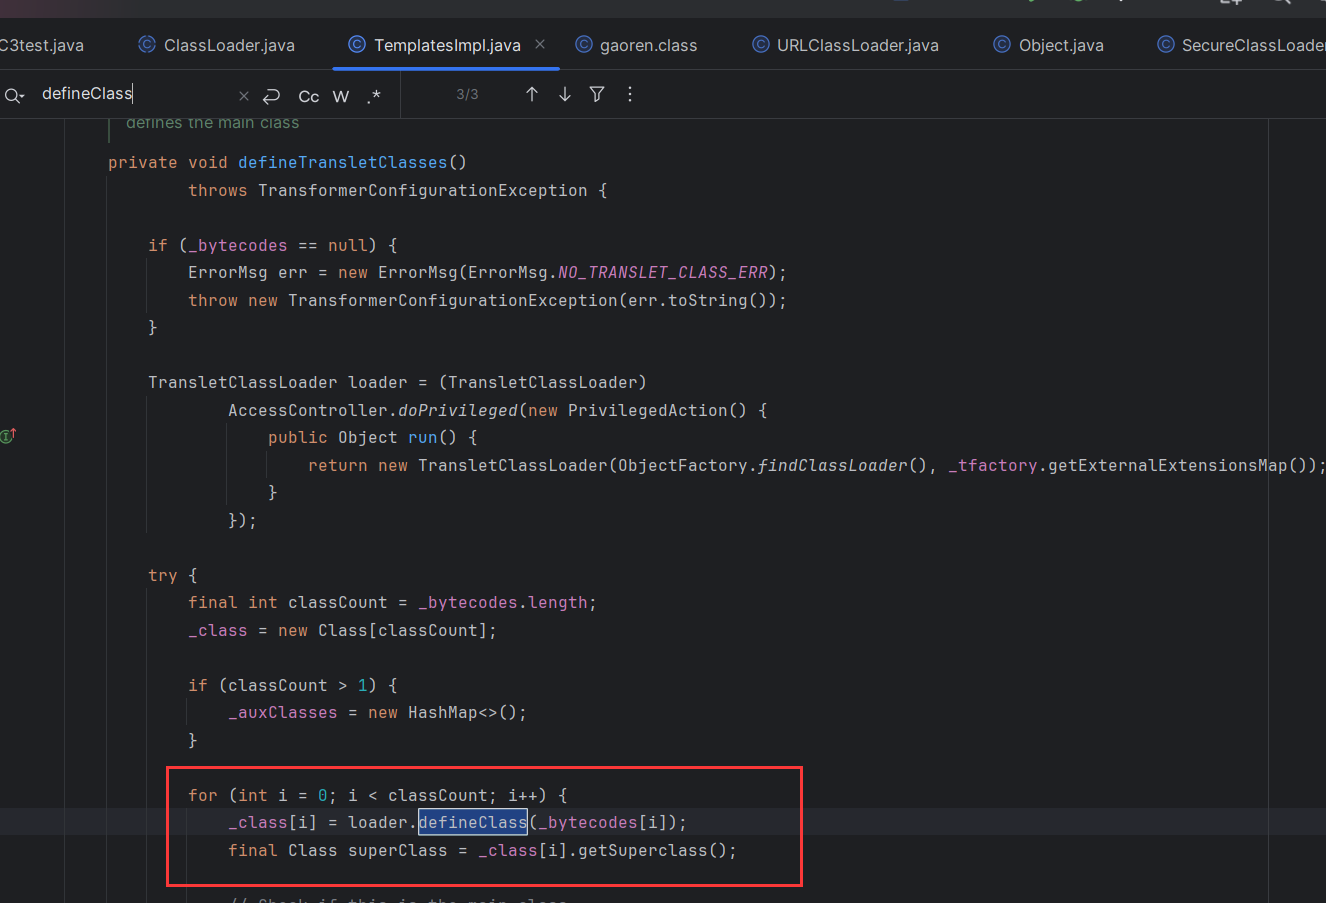Click doPrivileged method call
Screen dimensions: 1326x903
tap(458, 410)
